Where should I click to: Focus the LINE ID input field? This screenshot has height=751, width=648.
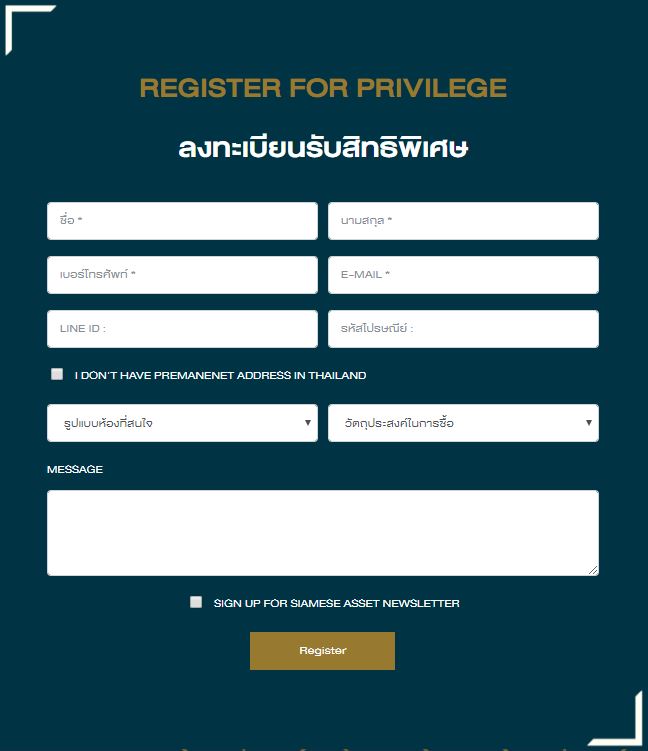pos(182,329)
